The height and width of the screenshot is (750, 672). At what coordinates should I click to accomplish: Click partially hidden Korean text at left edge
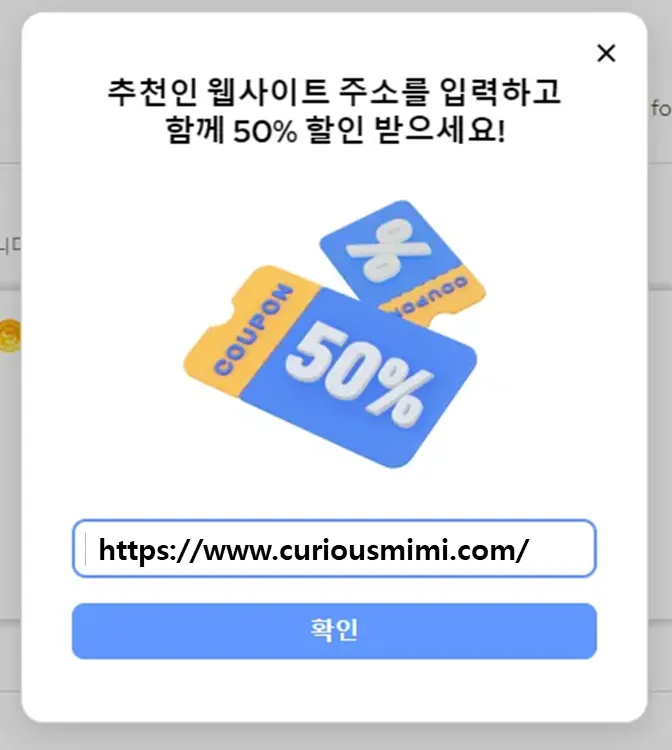coord(10,245)
